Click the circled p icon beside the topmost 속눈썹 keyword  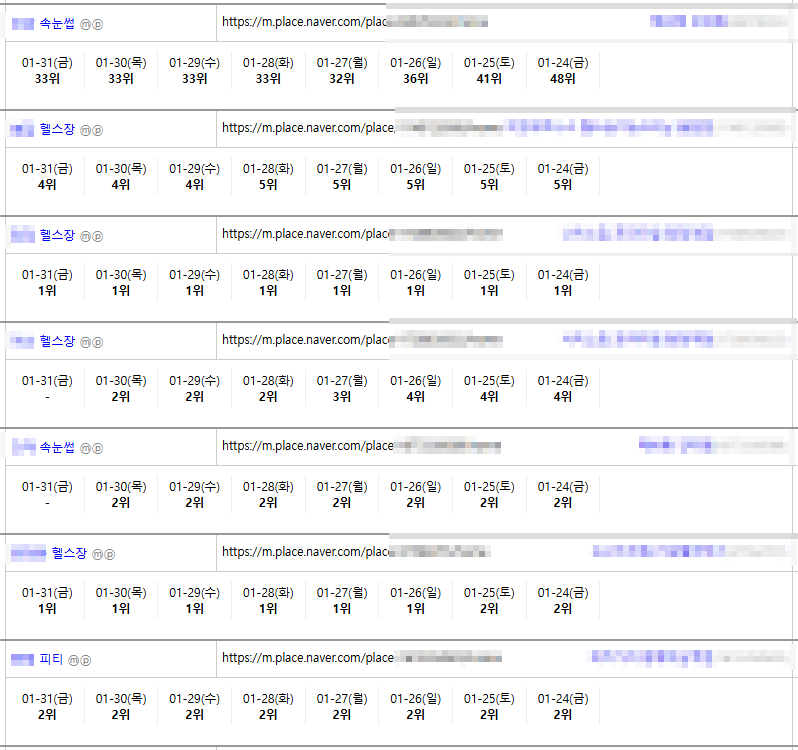[x=97, y=24]
